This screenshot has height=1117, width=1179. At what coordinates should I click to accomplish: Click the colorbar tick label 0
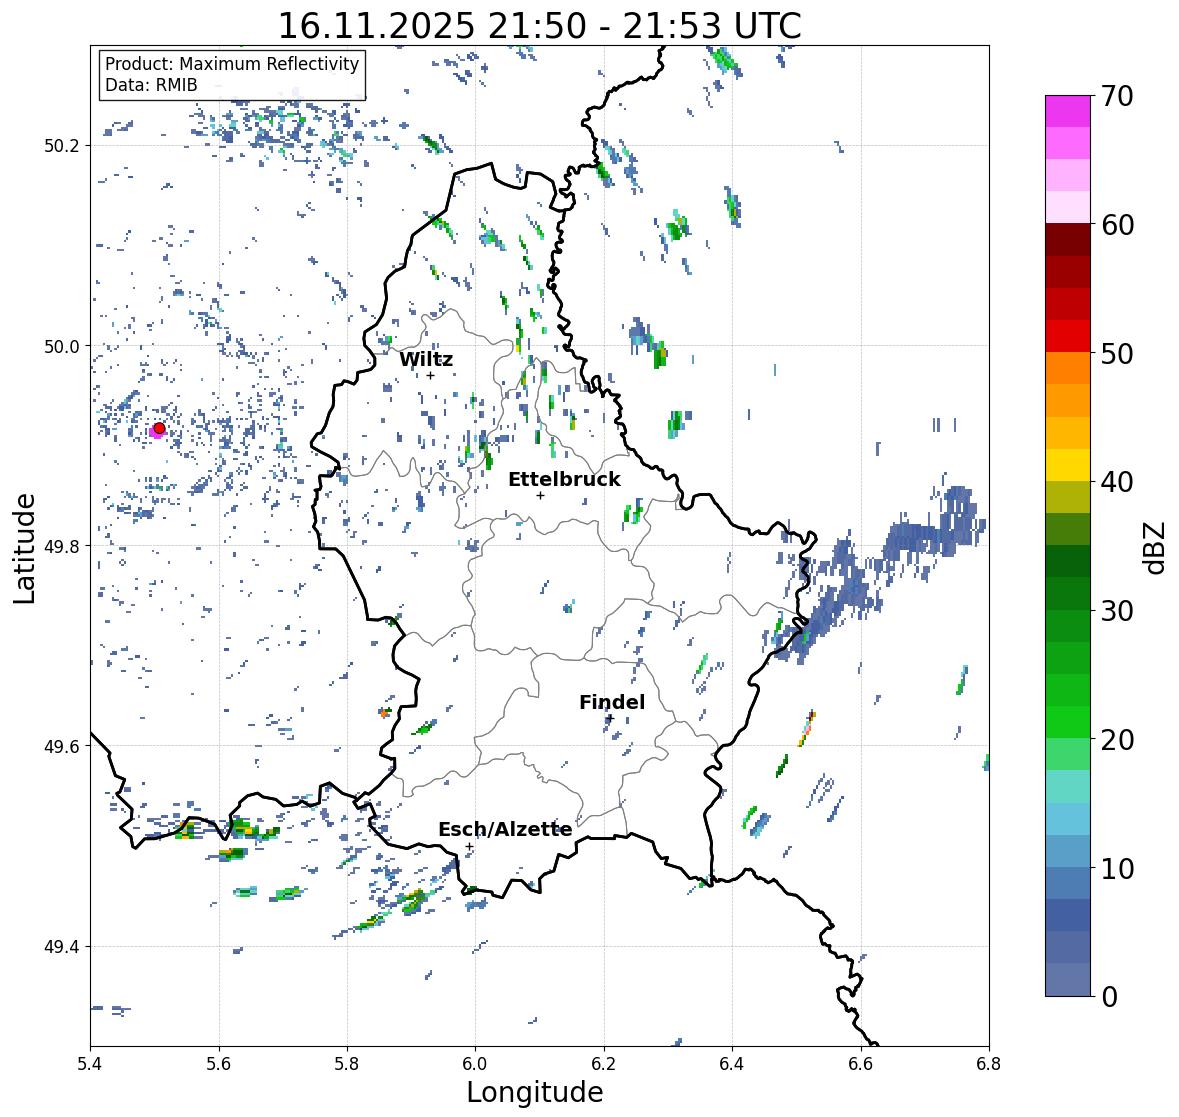coord(1109,997)
